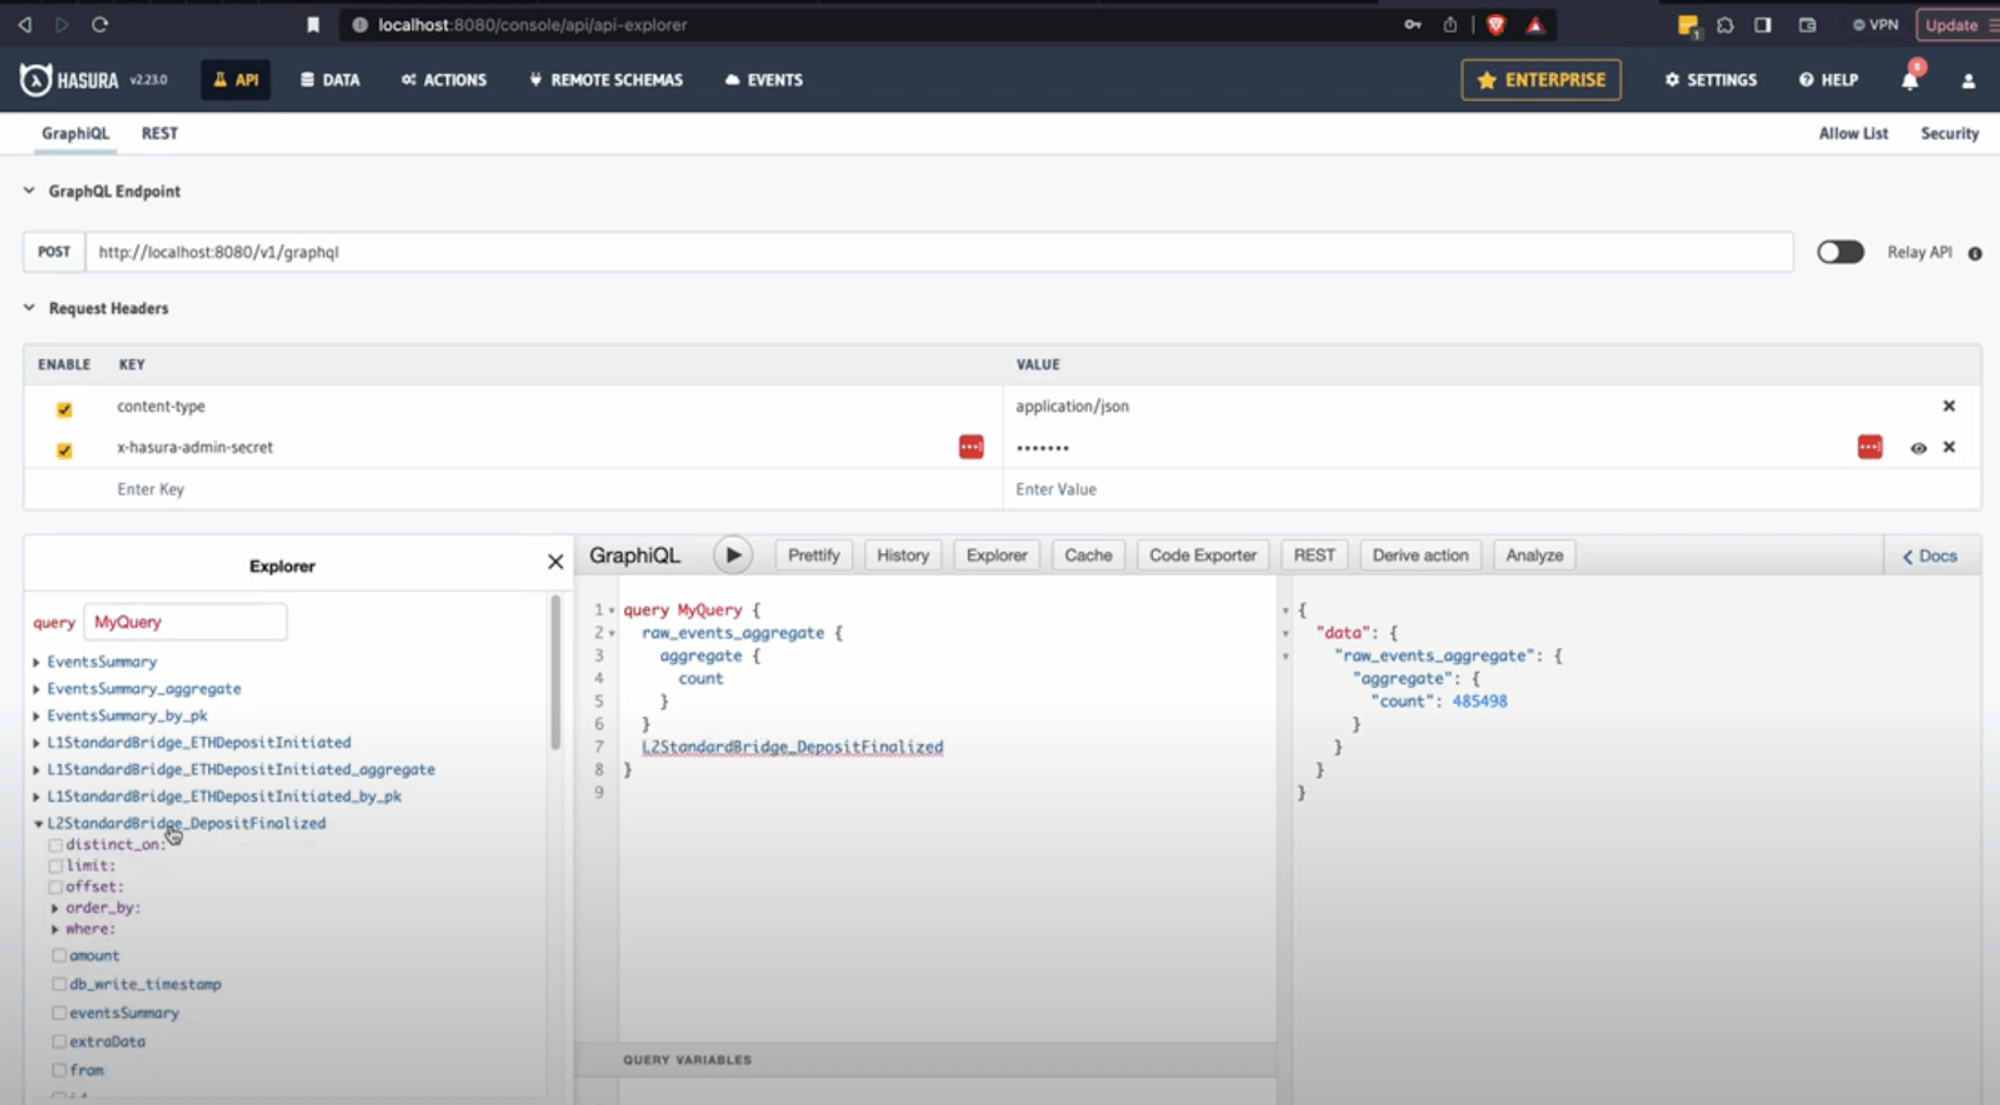
Task: Click the Prettify button
Action: pyautogui.click(x=814, y=555)
